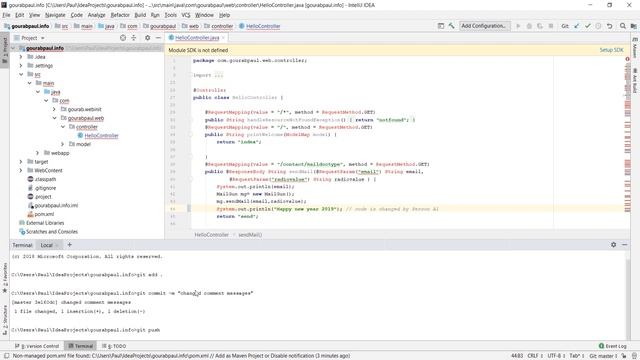The width and height of the screenshot is (640, 360).
Task: Click the Git Commit checkmark icon
Action: pyautogui.click(x=587, y=26)
